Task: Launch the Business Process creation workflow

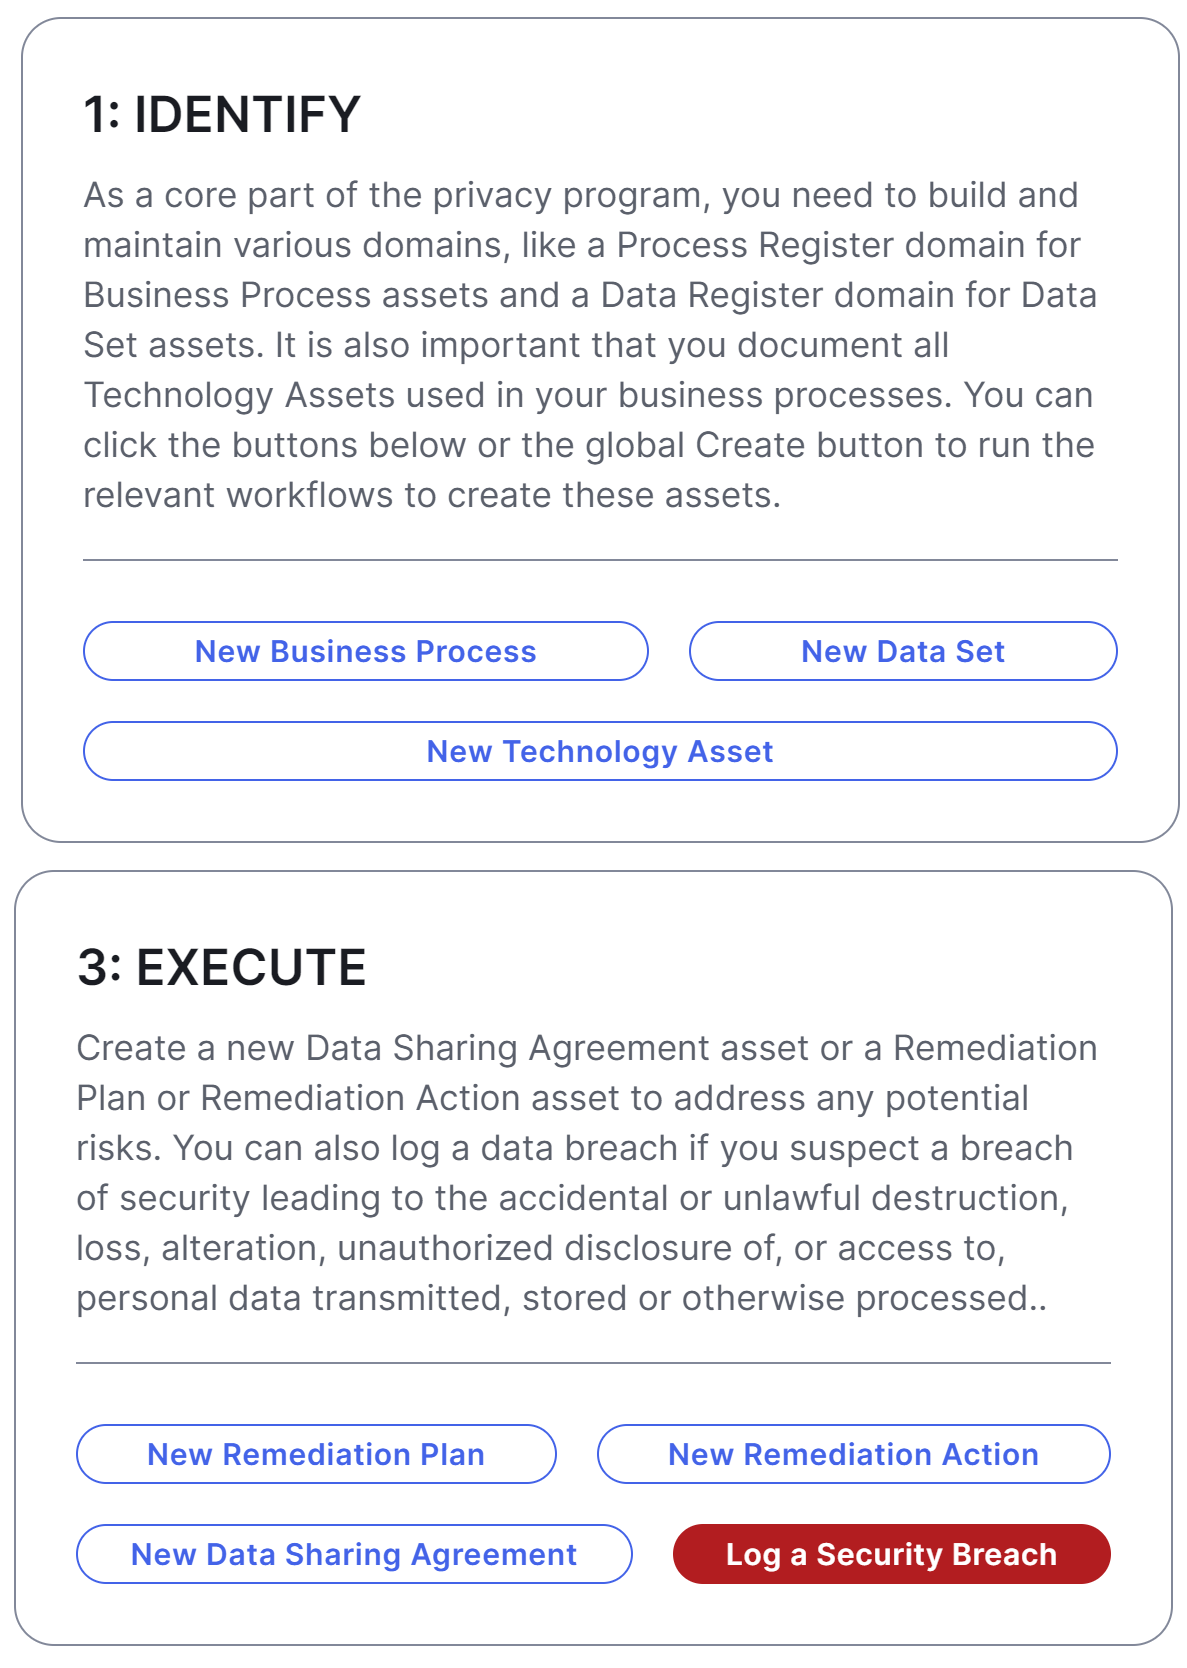Action: click(x=364, y=651)
